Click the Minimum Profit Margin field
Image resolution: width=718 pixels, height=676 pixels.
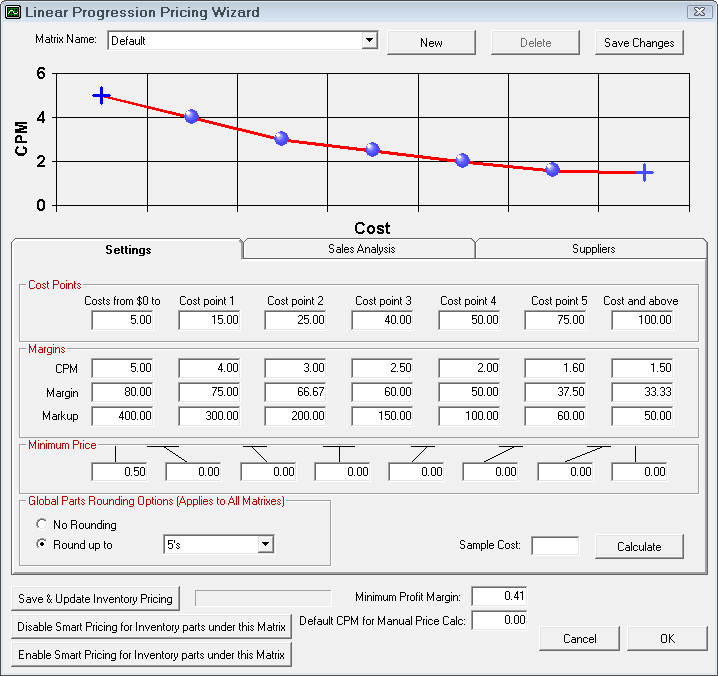pyautogui.click(x=498, y=597)
